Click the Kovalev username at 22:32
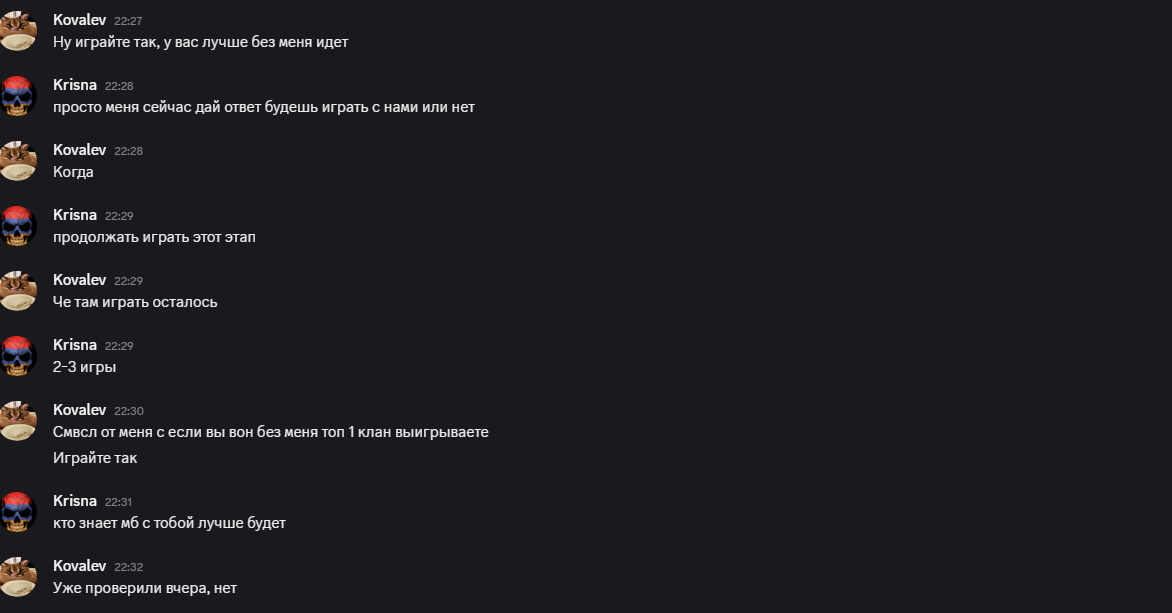 79,566
